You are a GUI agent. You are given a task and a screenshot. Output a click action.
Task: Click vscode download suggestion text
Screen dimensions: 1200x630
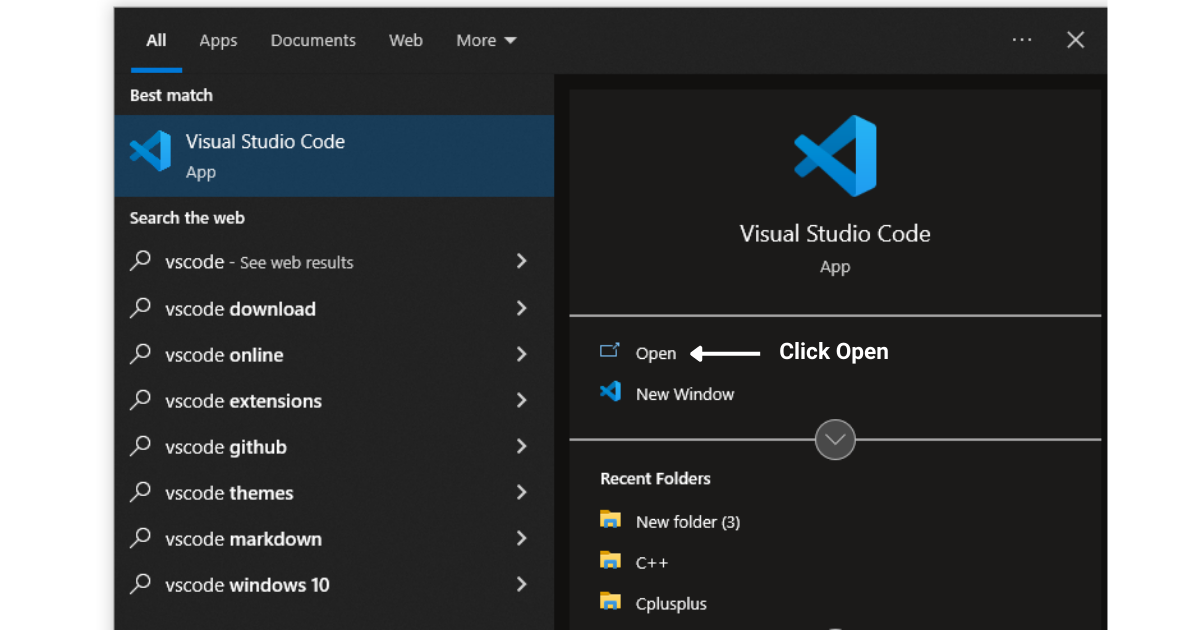[240, 309]
